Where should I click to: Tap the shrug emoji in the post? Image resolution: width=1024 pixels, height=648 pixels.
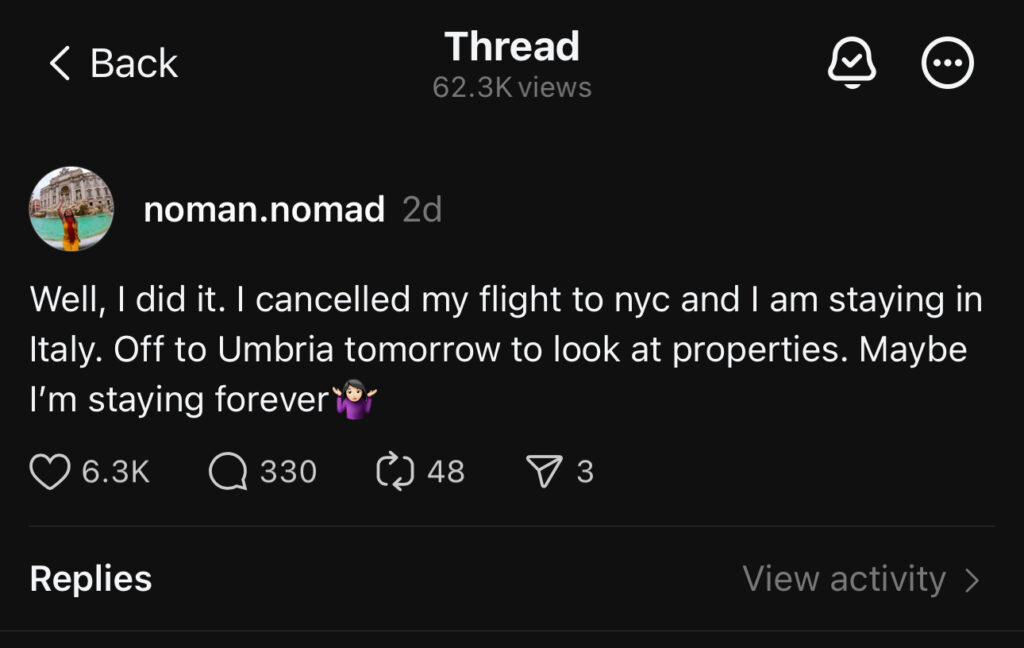tap(355, 401)
